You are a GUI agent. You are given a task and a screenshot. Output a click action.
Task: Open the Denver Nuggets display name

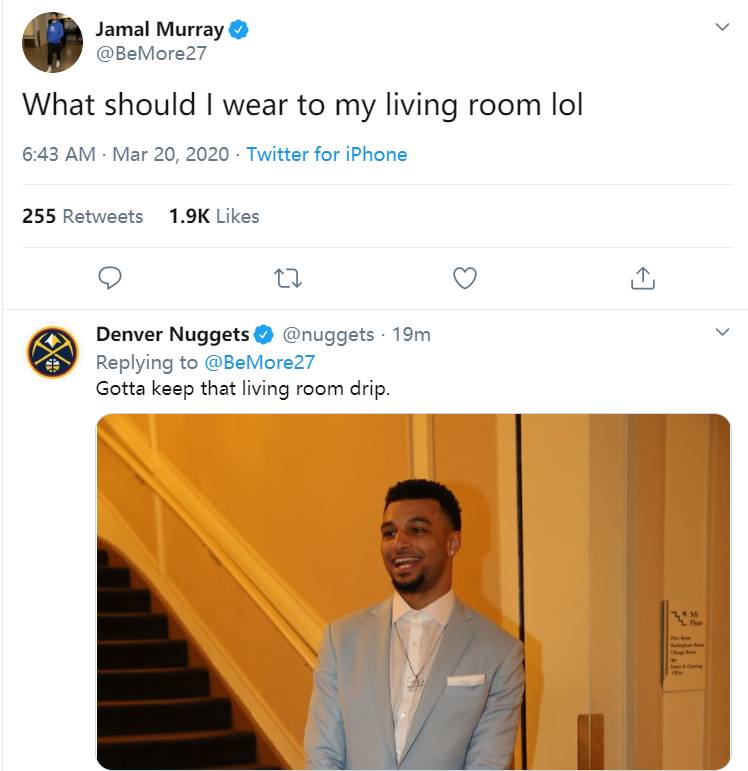(x=172, y=334)
